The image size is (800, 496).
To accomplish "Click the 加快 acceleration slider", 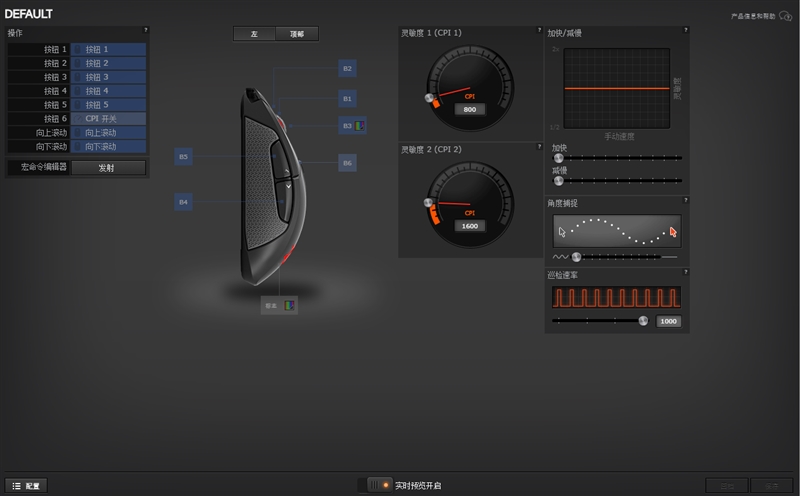I will 617,158.
